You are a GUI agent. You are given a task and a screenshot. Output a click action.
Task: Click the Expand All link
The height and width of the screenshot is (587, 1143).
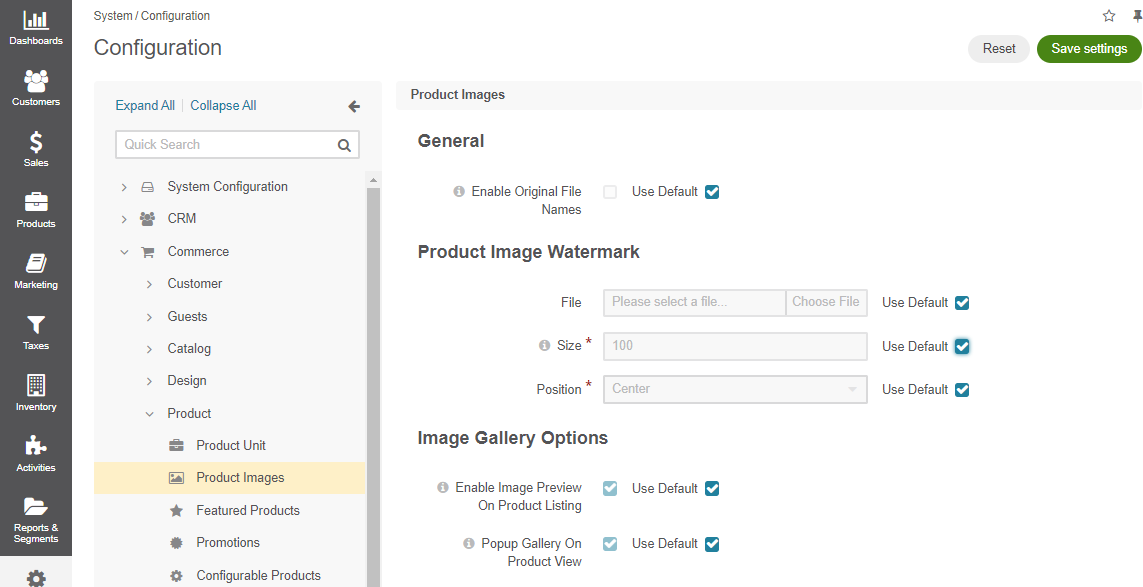tap(145, 106)
